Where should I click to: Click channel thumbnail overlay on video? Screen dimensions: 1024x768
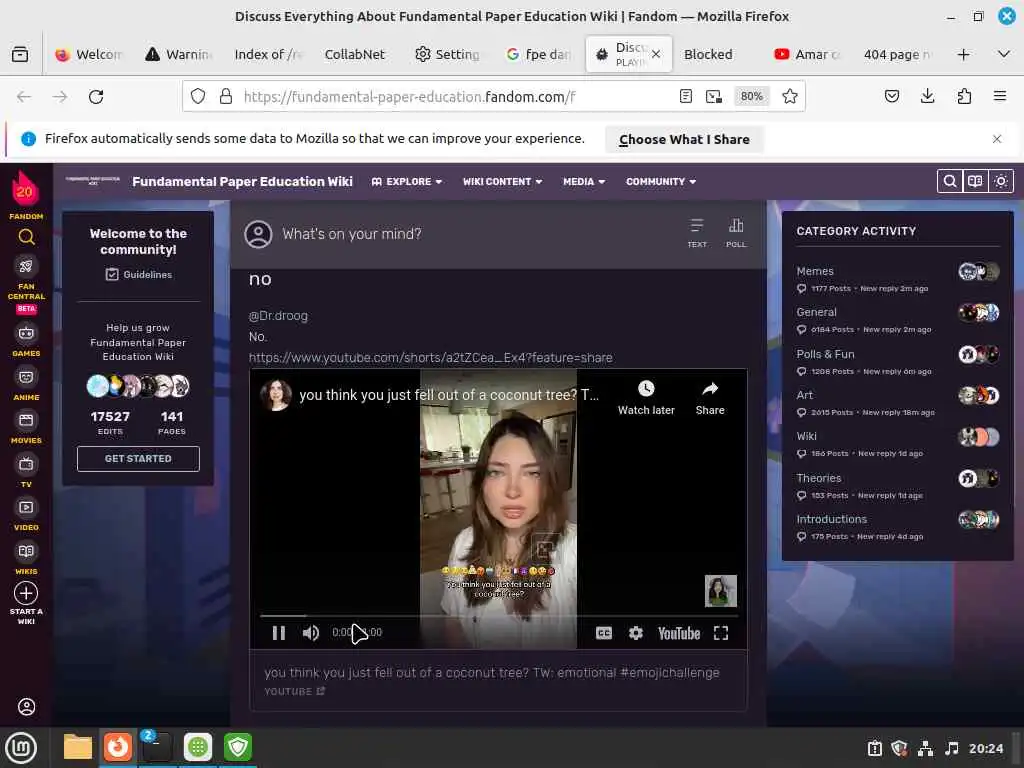[720, 590]
